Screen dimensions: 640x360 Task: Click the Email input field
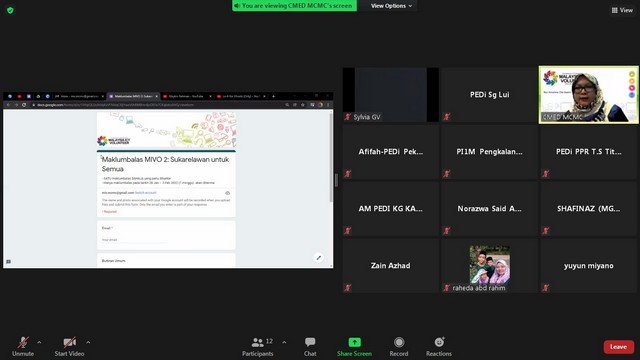134,240
